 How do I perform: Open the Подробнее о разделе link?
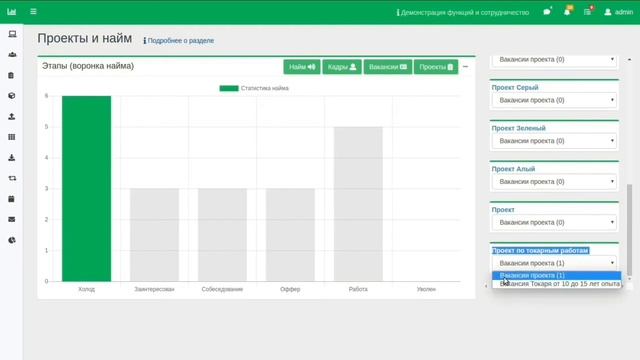coord(178,40)
